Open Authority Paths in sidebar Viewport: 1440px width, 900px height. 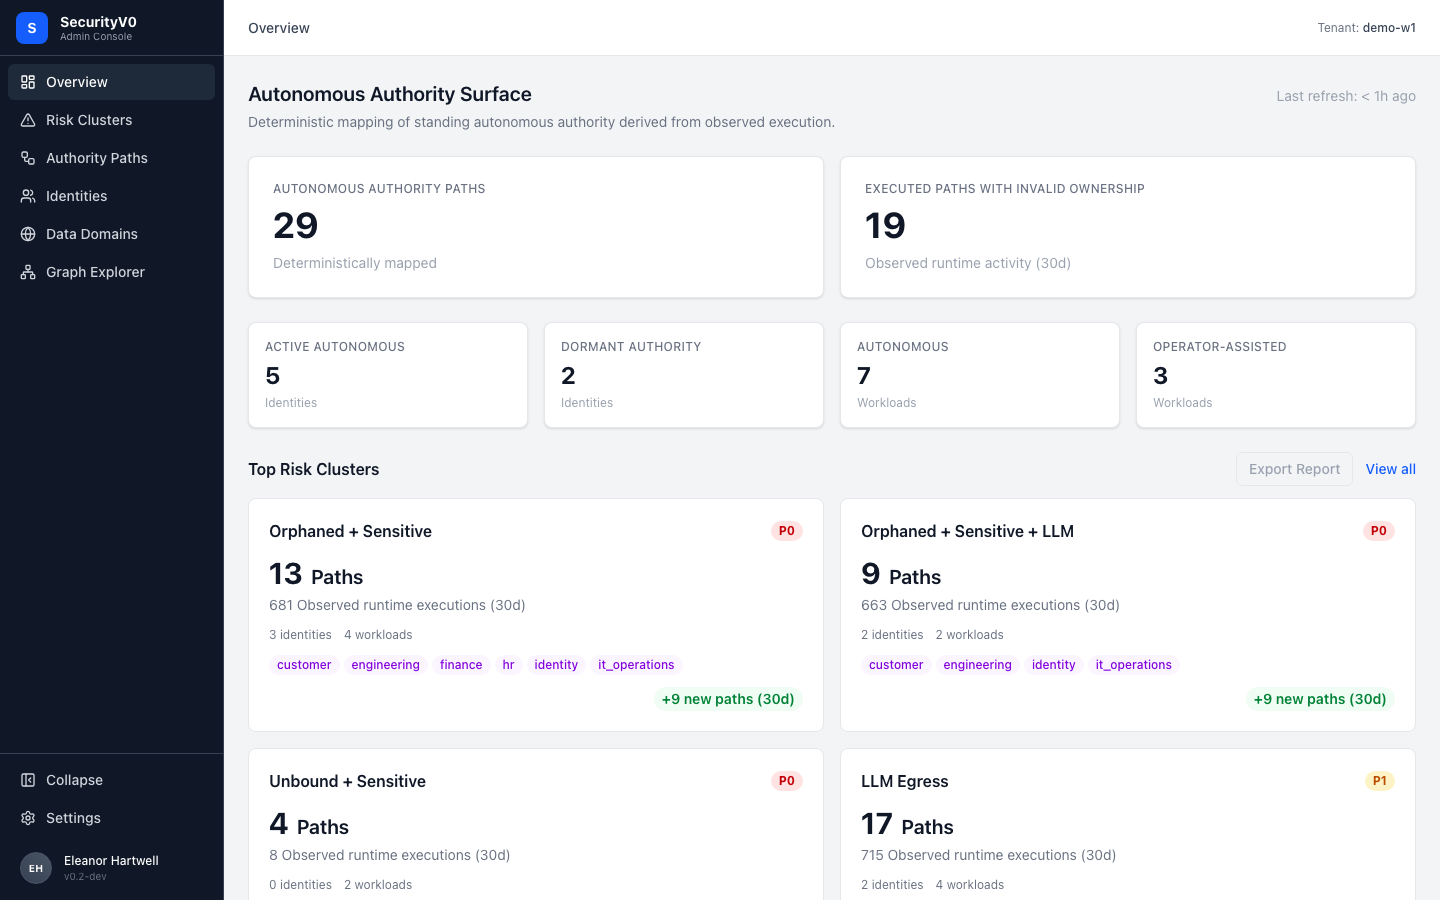[x=111, y=158]
